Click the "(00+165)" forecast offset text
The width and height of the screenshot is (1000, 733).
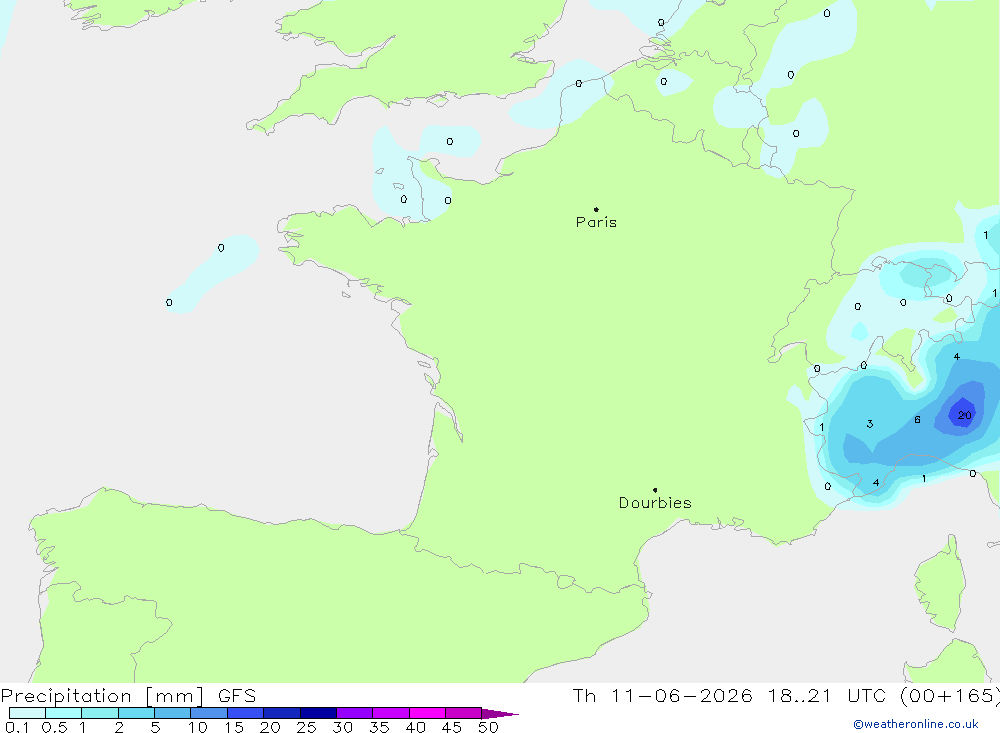click(950, 696)
